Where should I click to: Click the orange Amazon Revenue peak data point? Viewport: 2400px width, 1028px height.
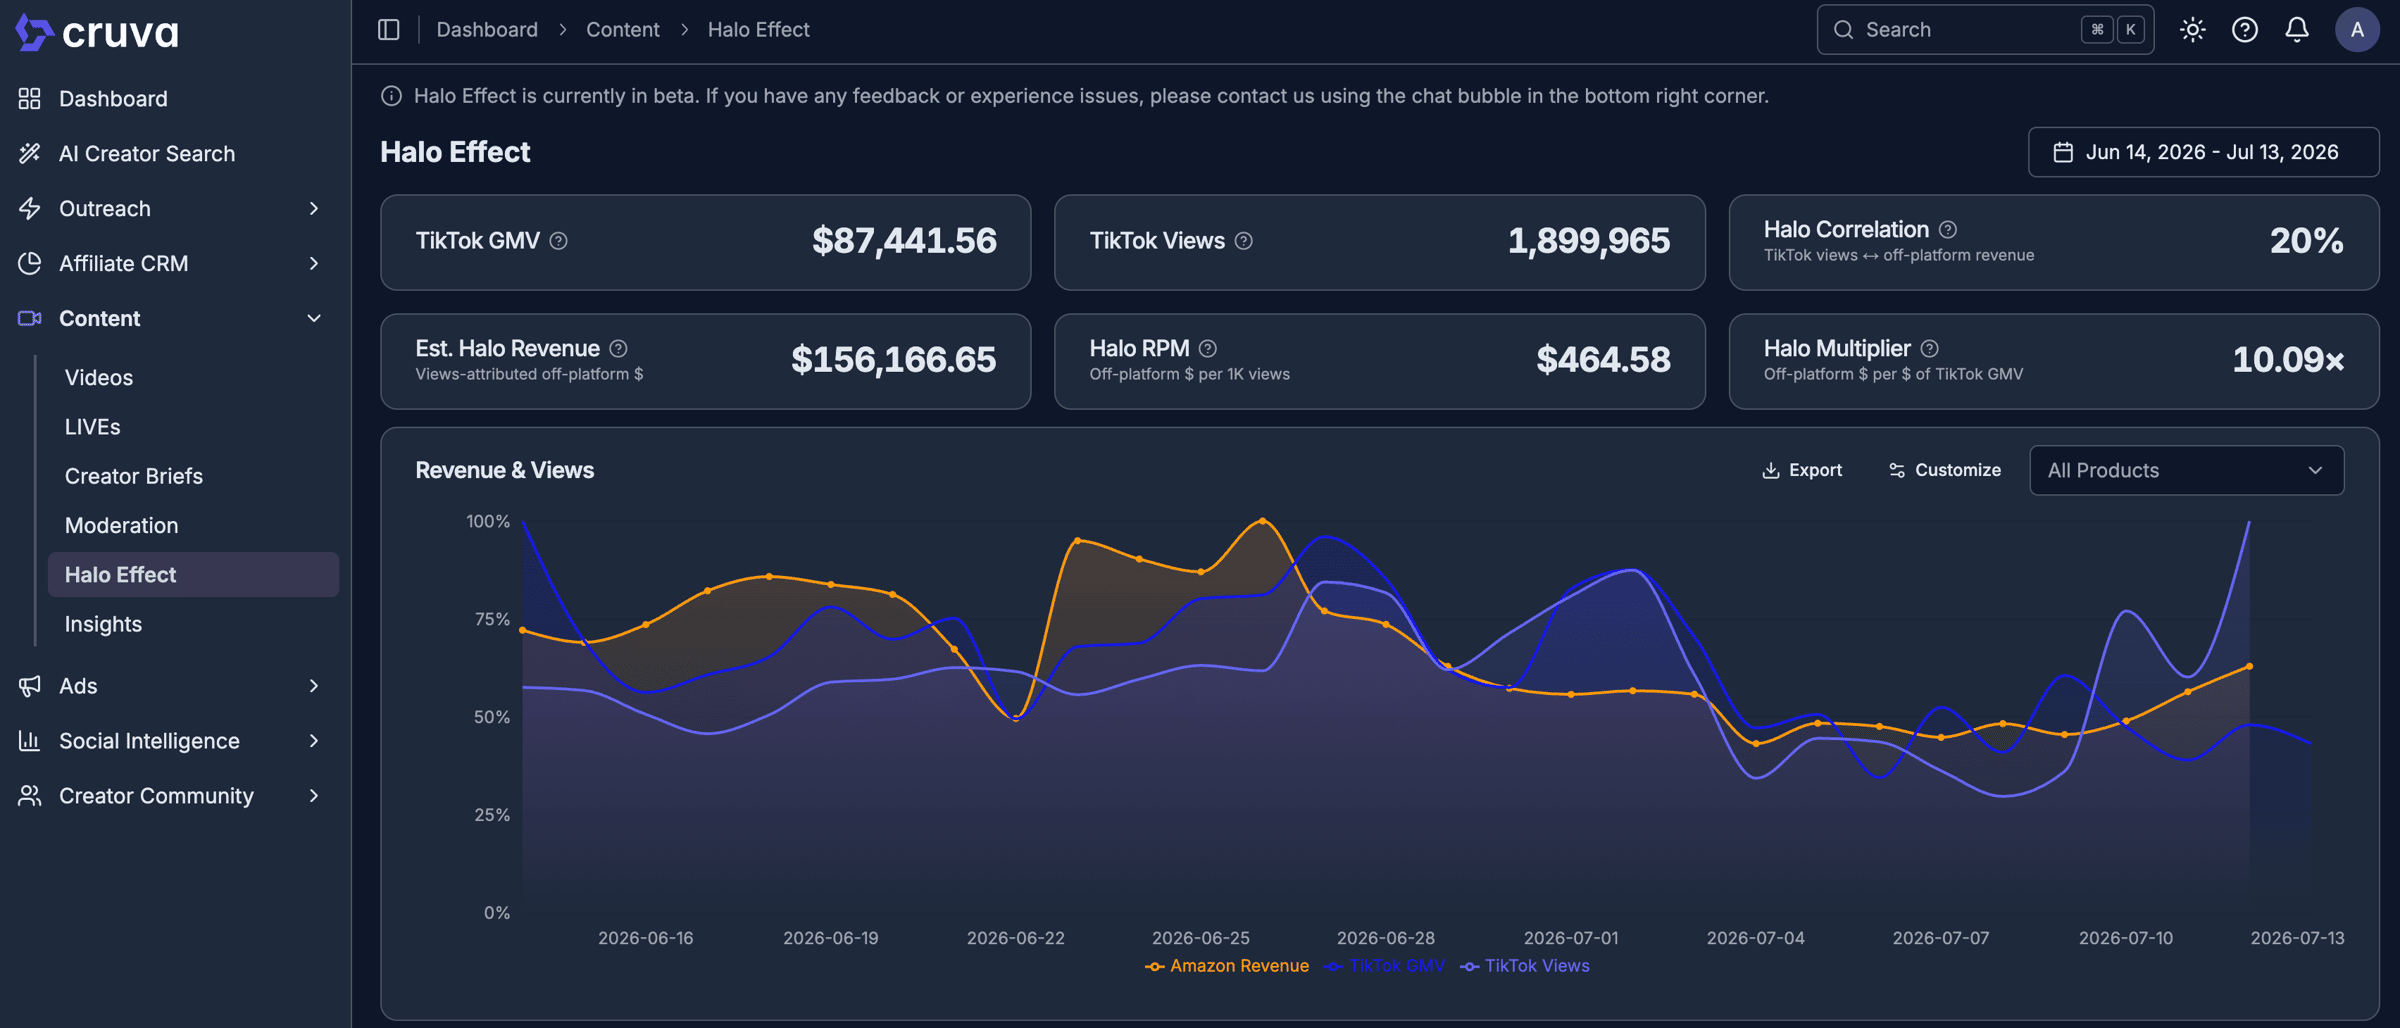[1263, 521]
